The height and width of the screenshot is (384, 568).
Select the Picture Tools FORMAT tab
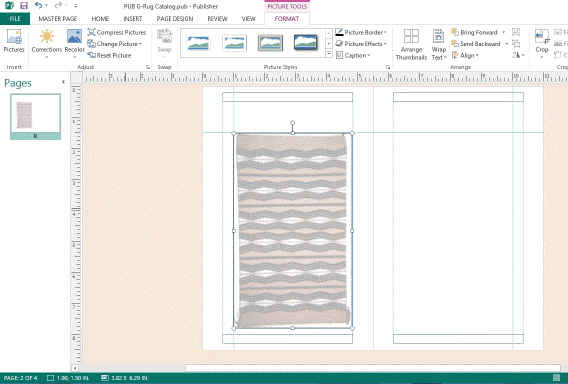[x=287, y=18]
